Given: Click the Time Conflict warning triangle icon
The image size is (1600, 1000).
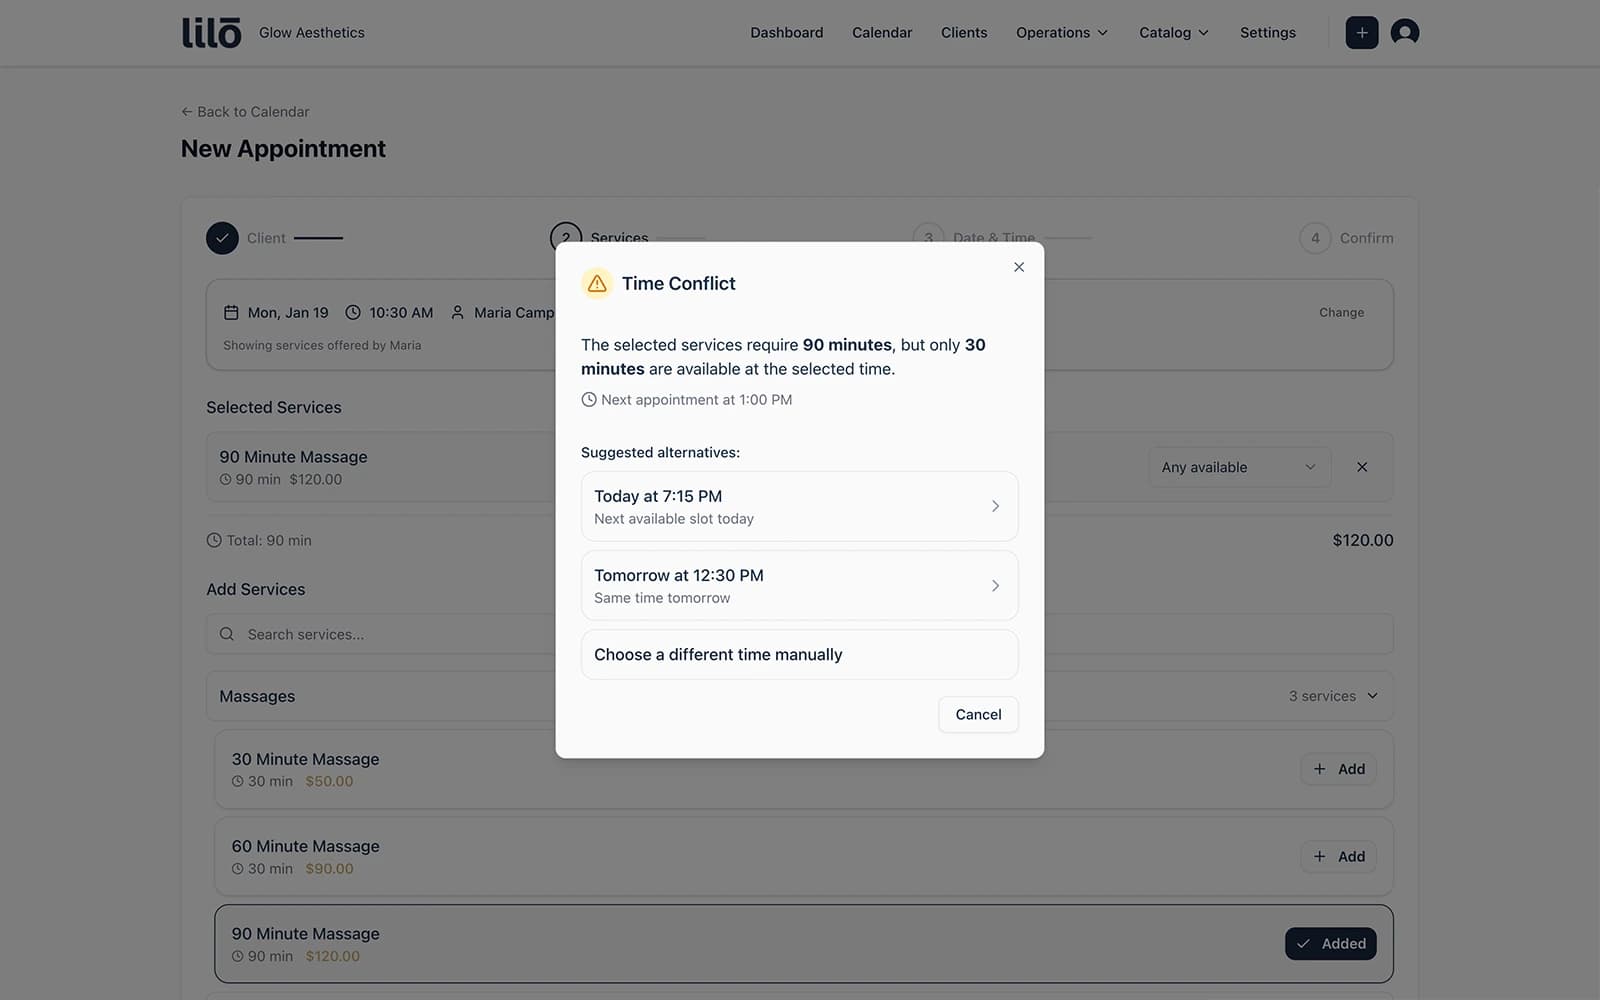Looking at the screenshot, I should coord(597,284).
